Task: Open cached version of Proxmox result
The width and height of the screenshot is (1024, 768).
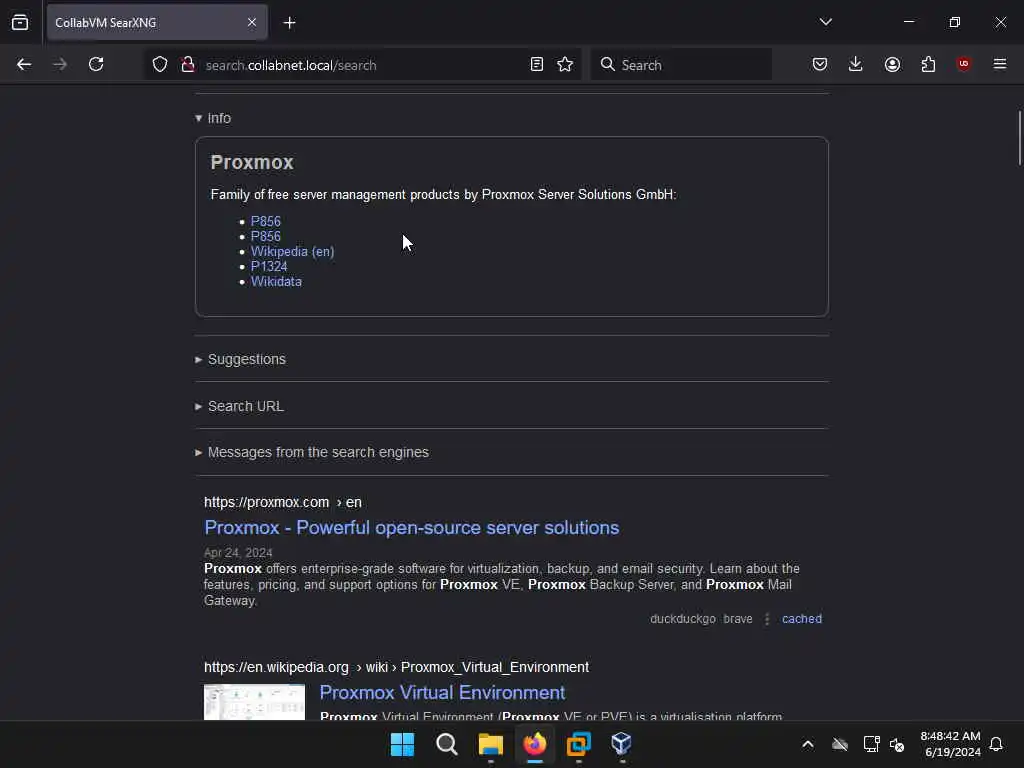Action: [x=801, y=618]
